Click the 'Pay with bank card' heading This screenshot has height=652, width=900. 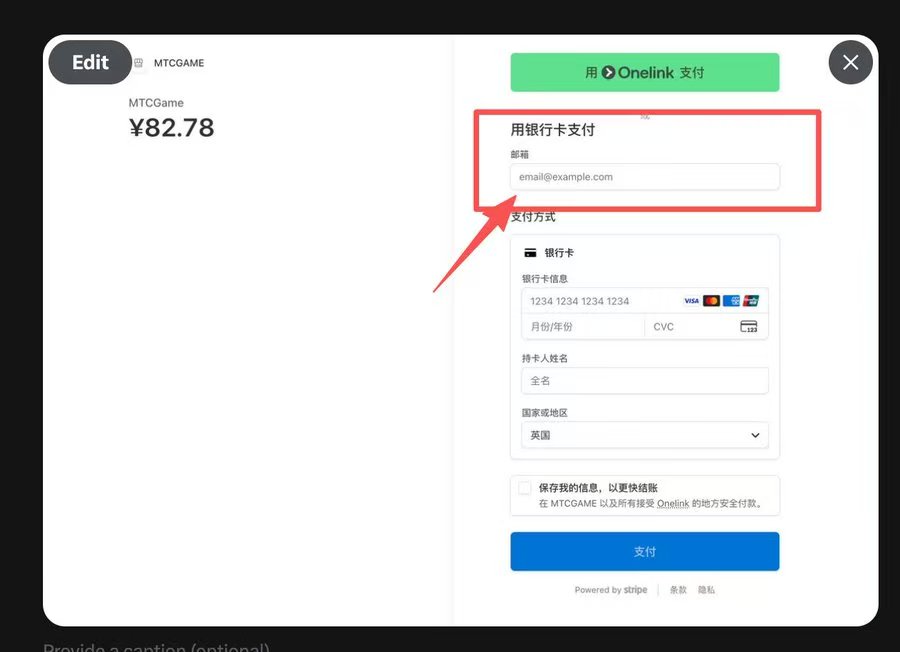tap(552, 130)
